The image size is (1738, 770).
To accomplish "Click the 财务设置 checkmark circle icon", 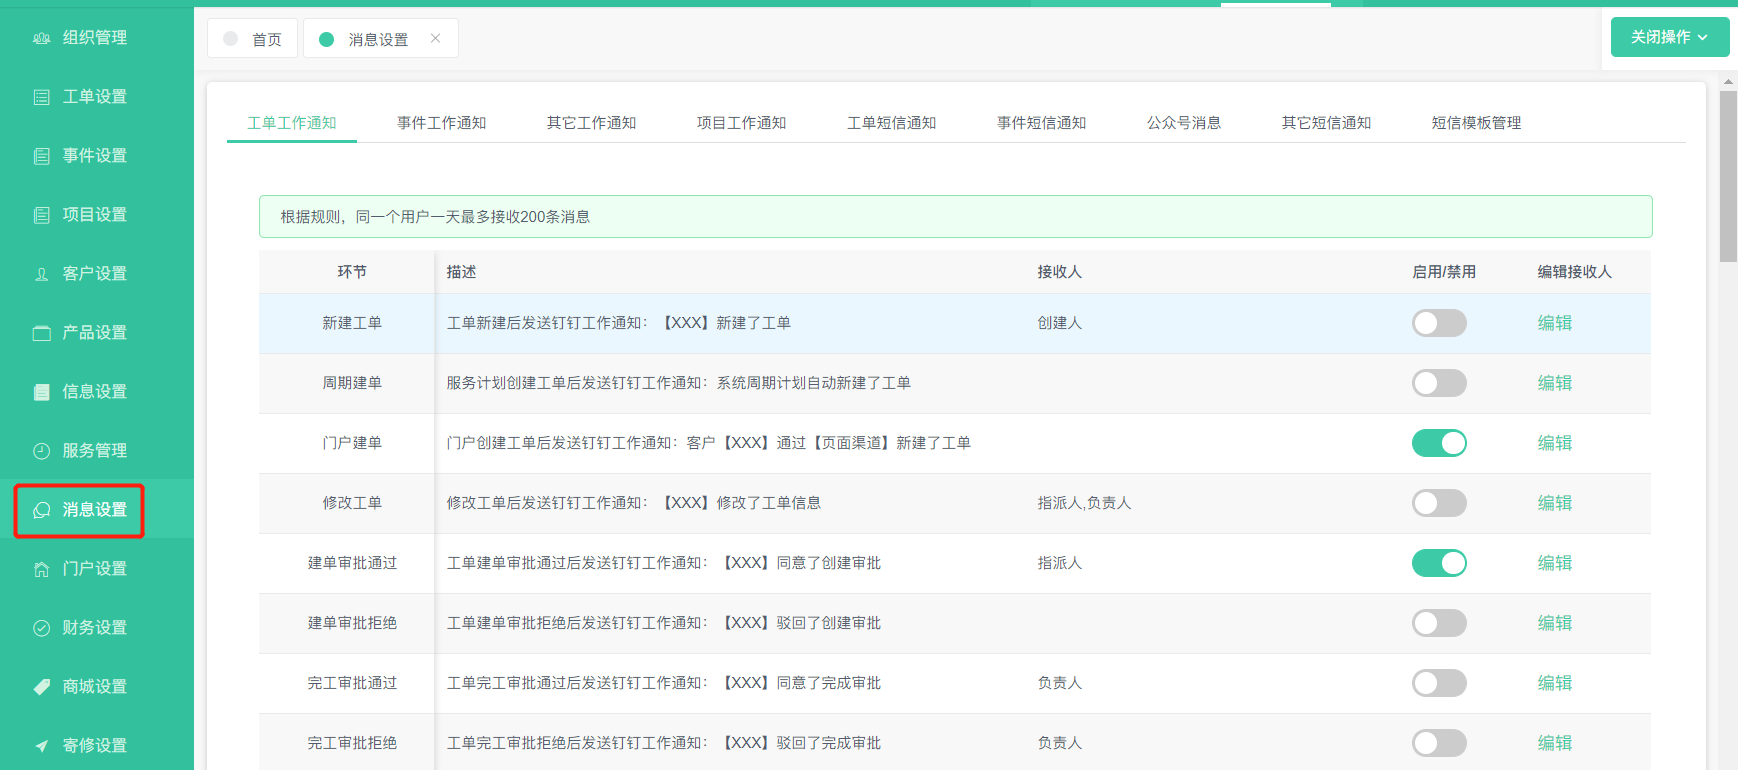I will tap(42, 628).
